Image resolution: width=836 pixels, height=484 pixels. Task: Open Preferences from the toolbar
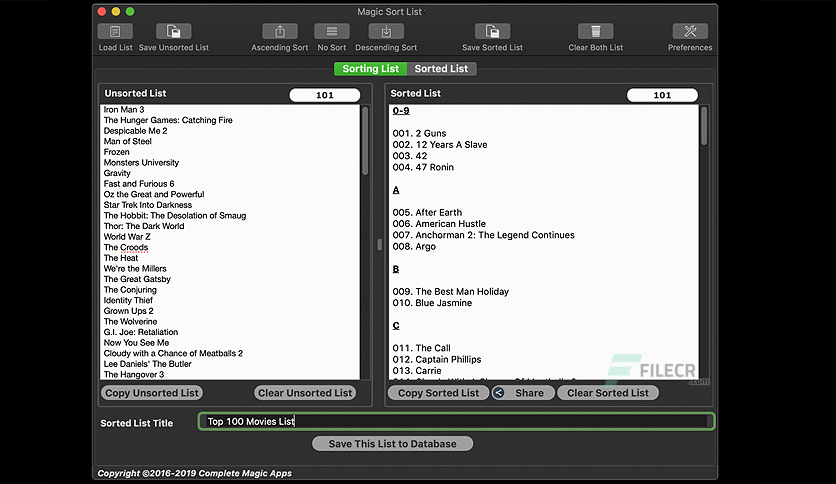pyautogui.click(x=690, y=31)
